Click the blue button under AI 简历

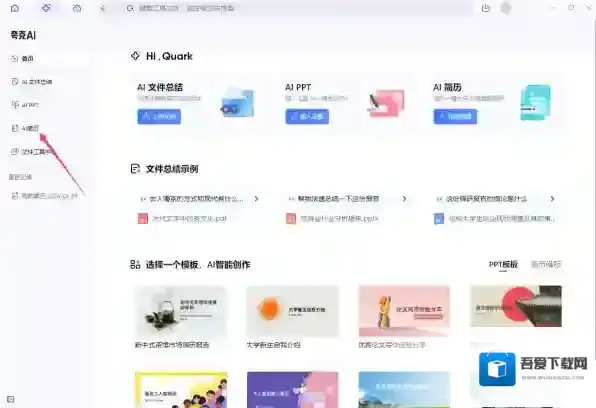point(455,116)
